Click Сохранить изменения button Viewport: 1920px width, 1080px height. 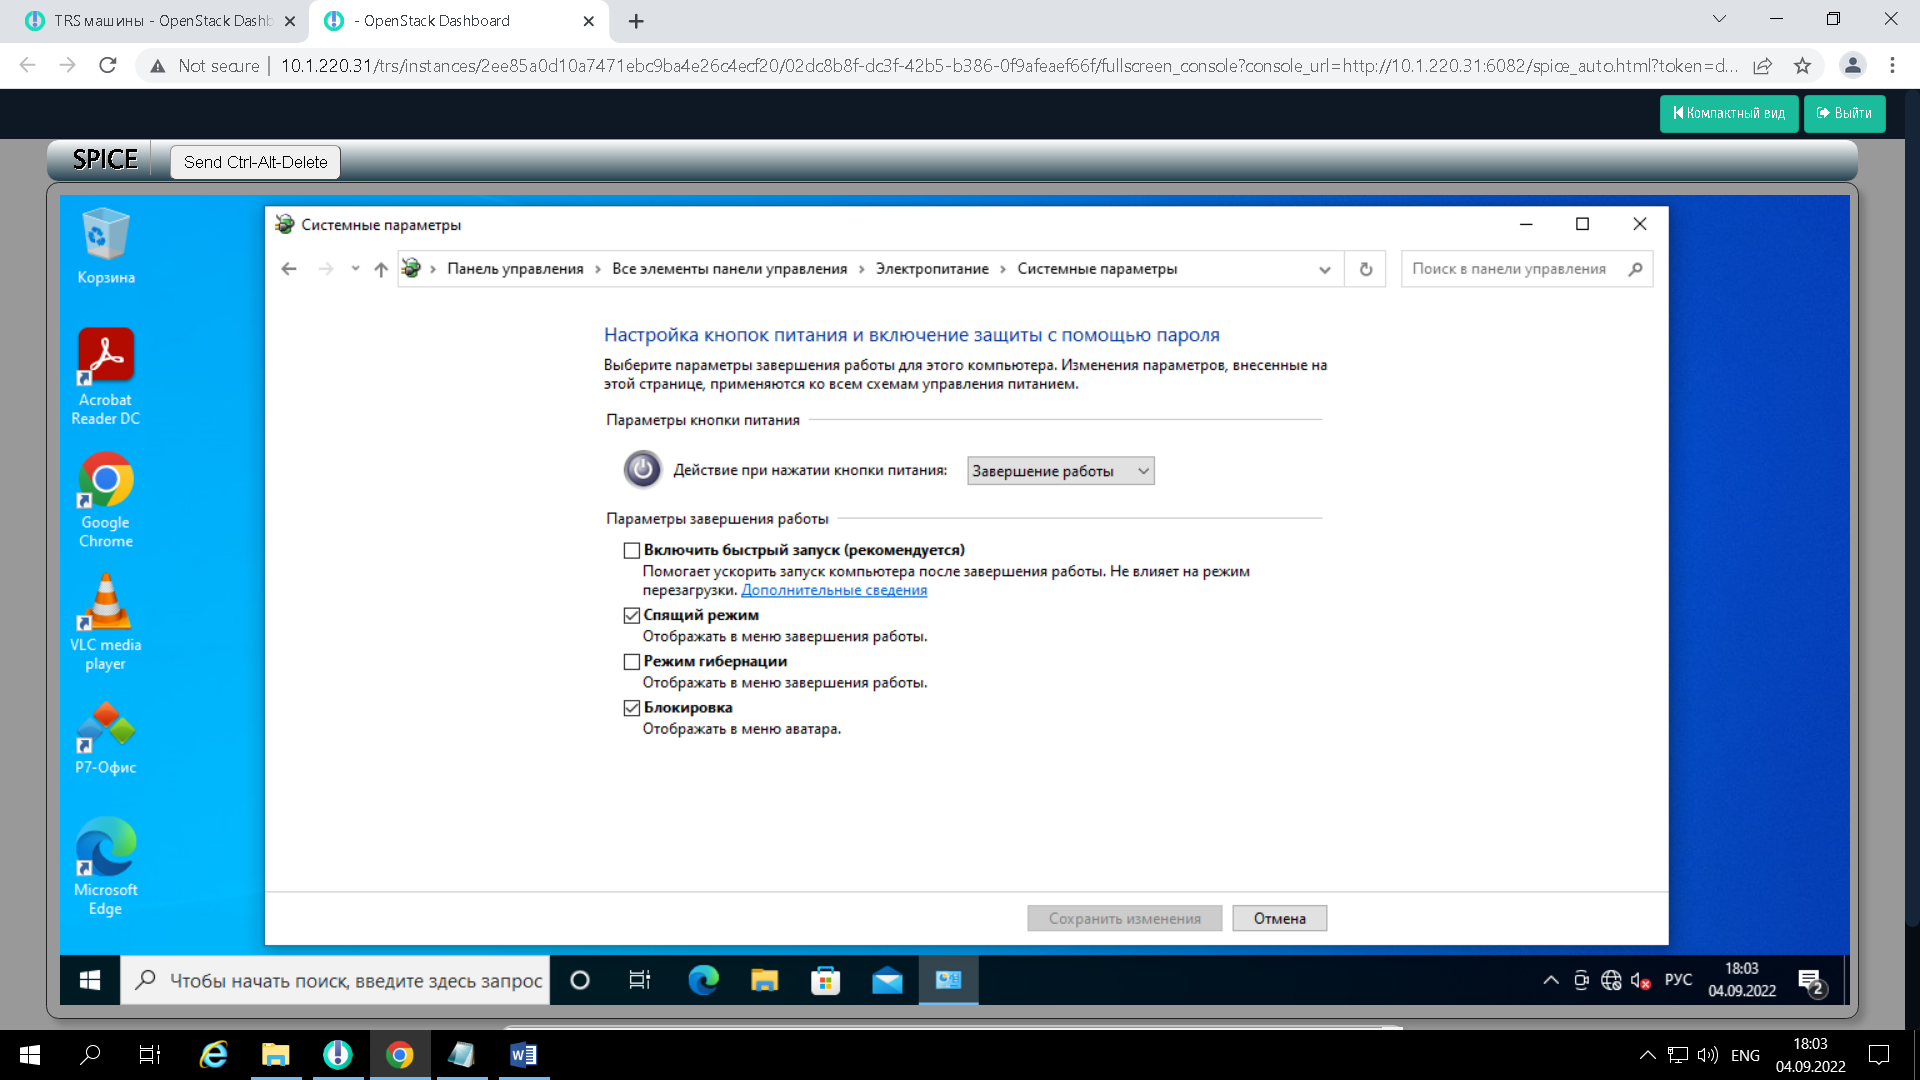(x=1124, y=919)
